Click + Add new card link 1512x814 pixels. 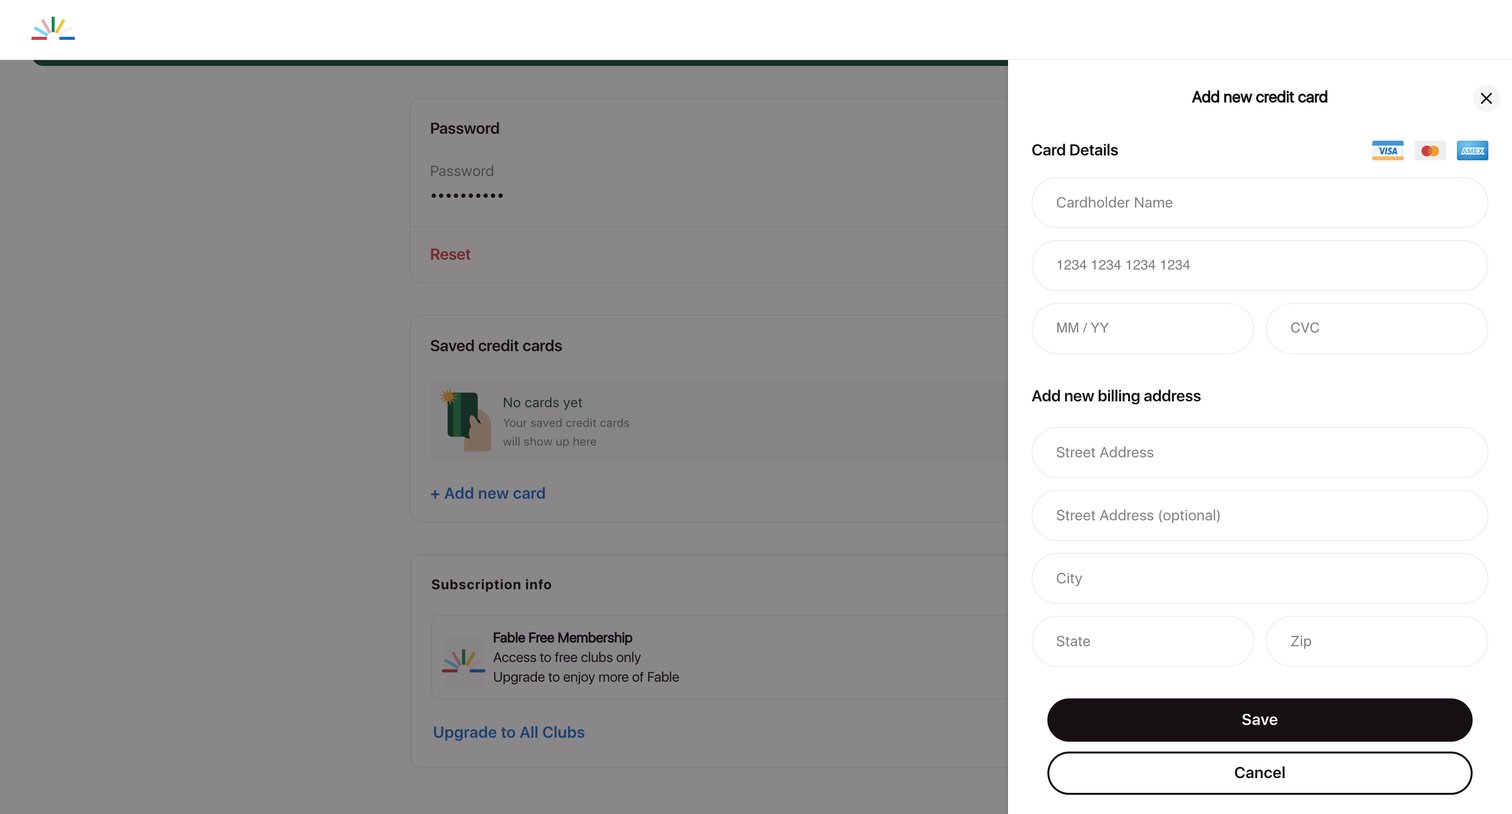[x=488, y=493]
